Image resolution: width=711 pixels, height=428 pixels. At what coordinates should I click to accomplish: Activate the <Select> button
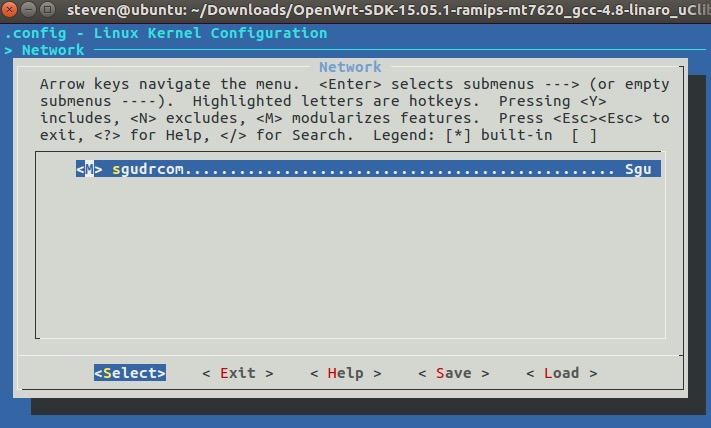click(x=130, y=373)
